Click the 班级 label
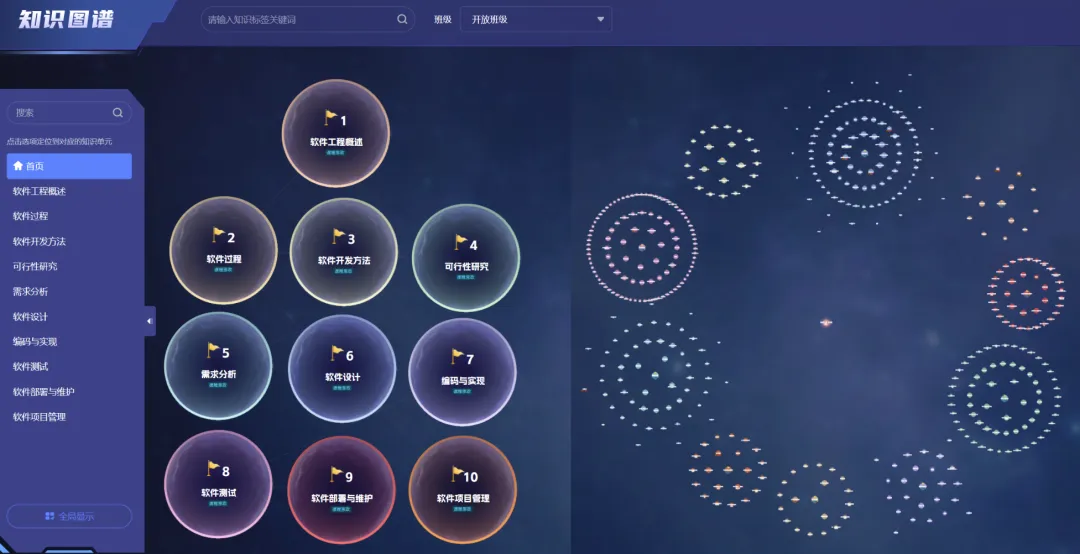 [442, 19]
